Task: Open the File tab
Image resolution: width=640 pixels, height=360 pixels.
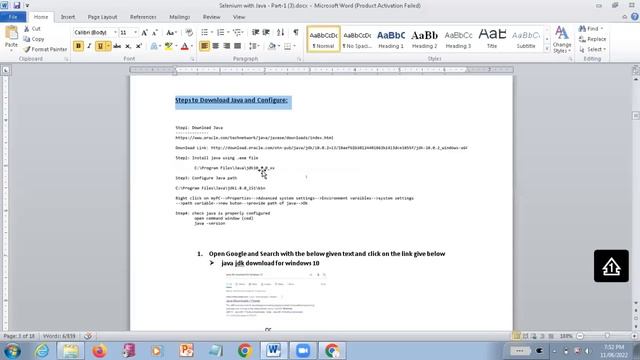Action: (13, 17)
